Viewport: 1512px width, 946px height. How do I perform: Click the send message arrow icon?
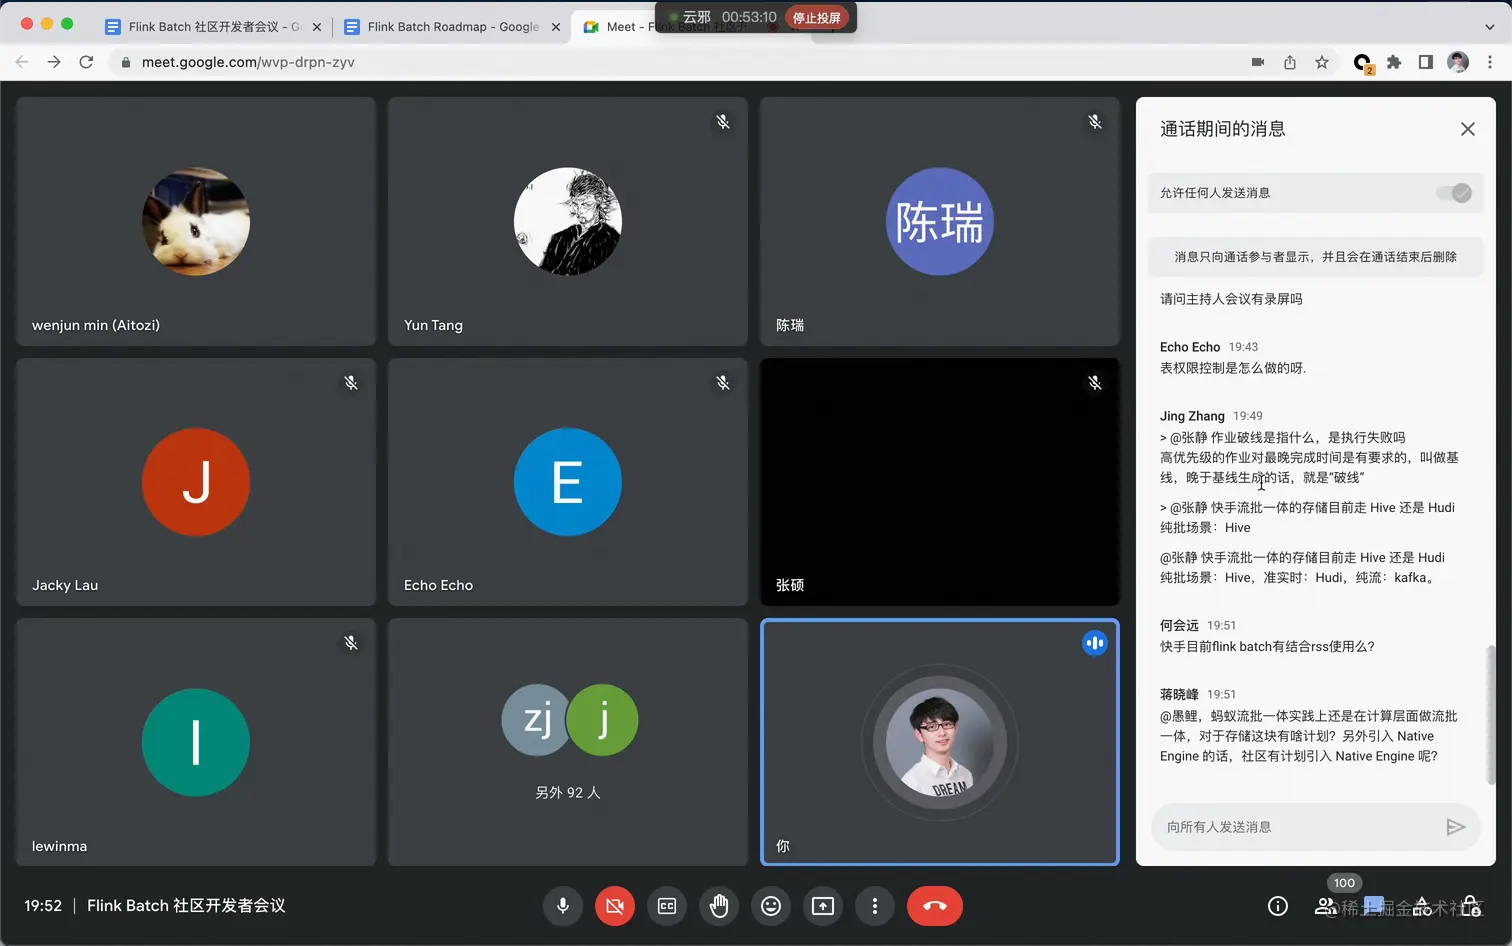pos(1456,827)
